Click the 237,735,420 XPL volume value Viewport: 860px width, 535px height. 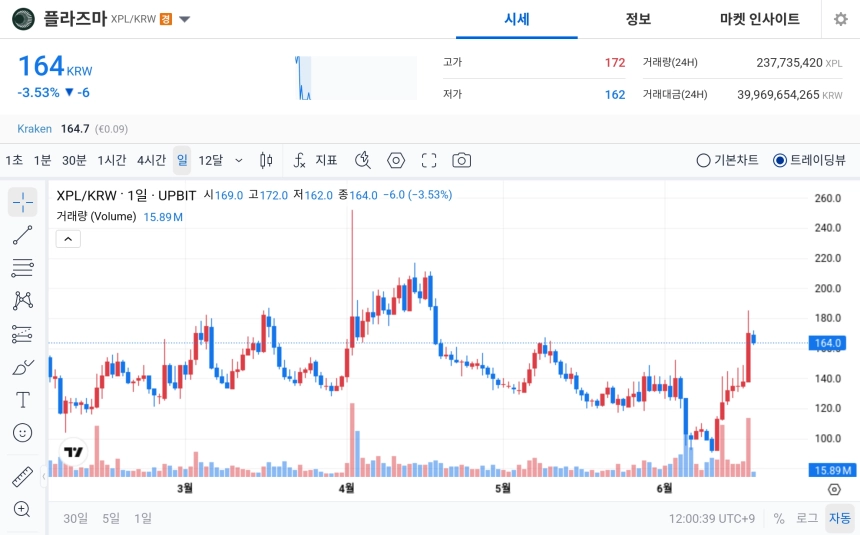[x=799, y=63]
